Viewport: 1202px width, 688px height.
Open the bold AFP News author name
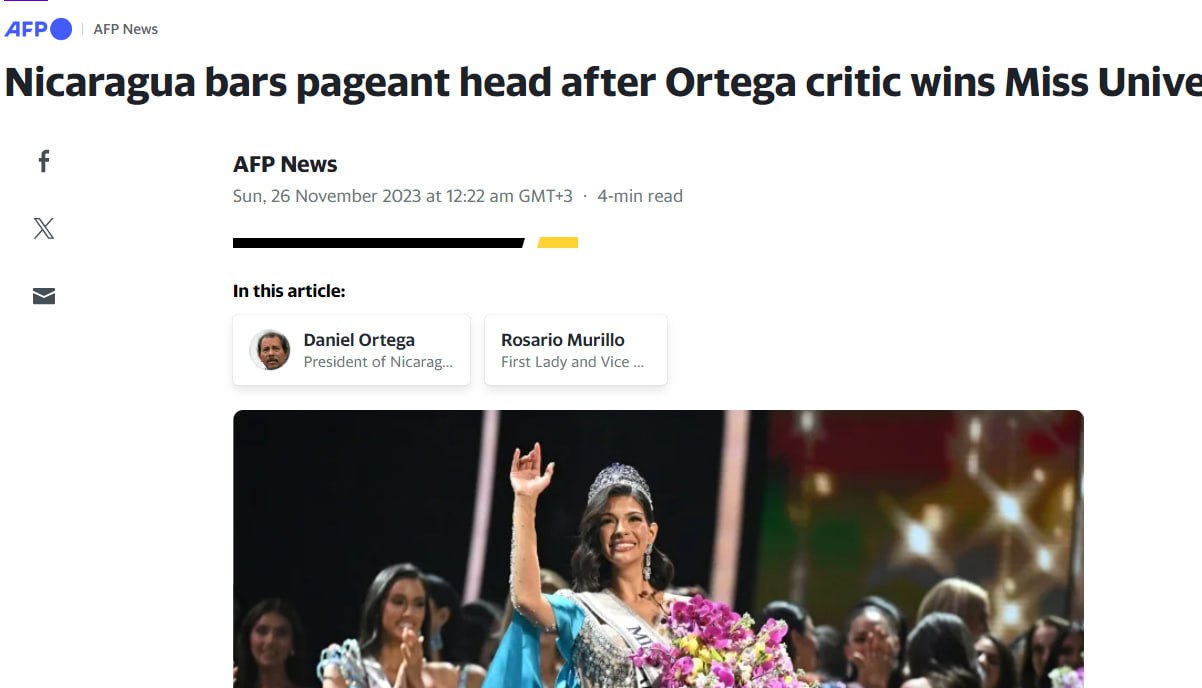pyautogui.click(x=285, y=164)
